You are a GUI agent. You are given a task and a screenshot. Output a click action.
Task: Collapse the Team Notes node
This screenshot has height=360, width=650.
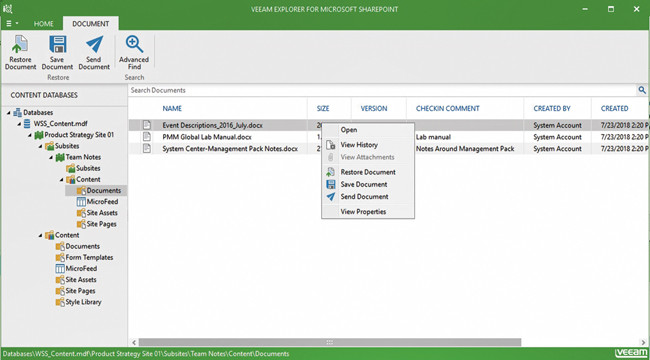pos(51,158)
